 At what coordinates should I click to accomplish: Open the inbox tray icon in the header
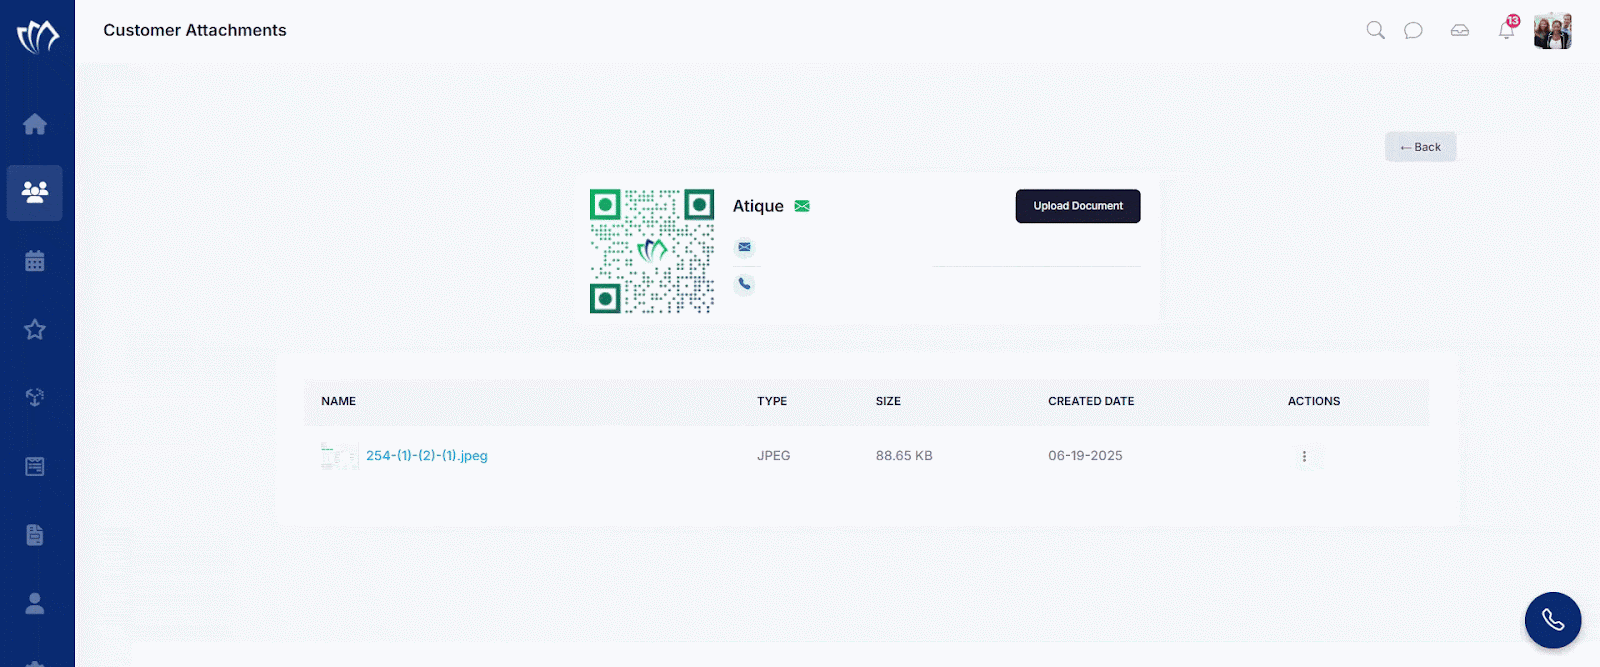point(1460,30)
